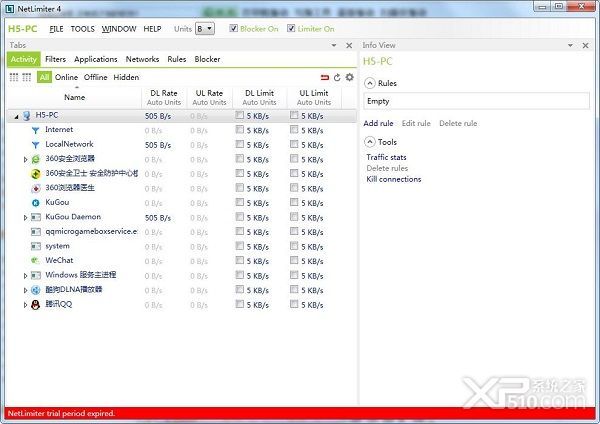This screenshot has width=600, height=424.
Task: Click the refresh arrow icon
Action: point(337,78)
